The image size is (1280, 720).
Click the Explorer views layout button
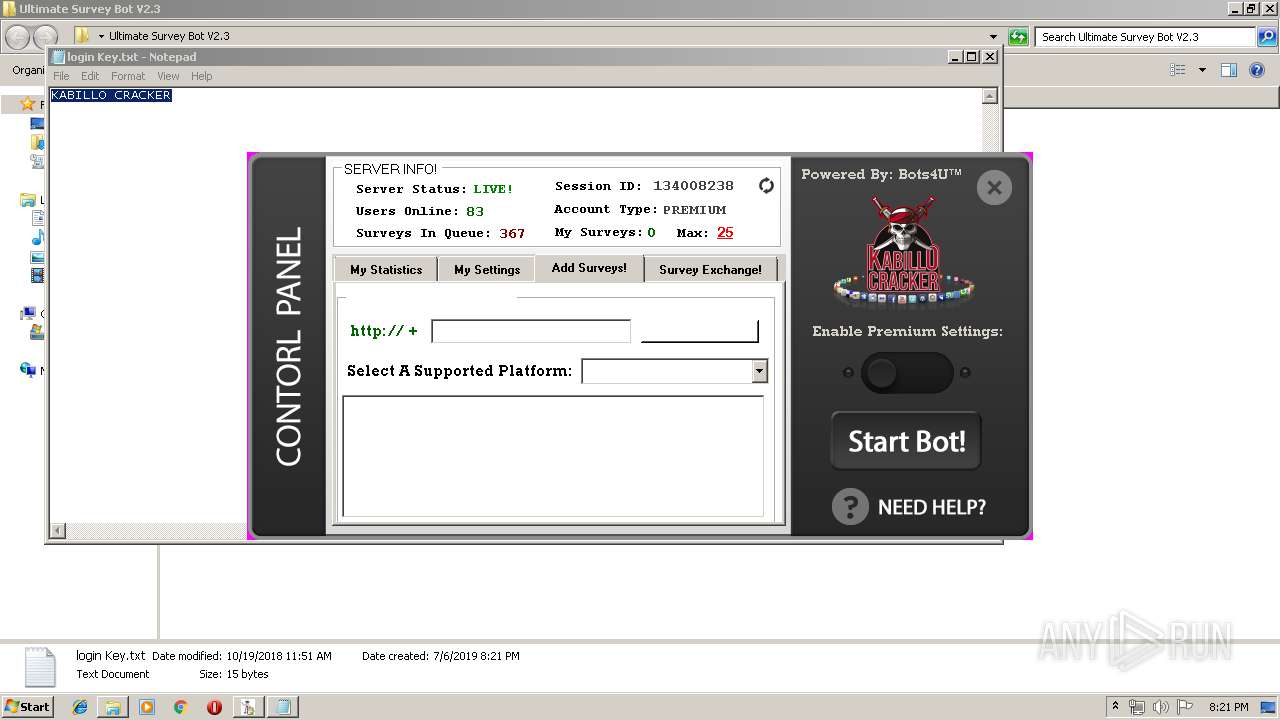click(1178, 70)
